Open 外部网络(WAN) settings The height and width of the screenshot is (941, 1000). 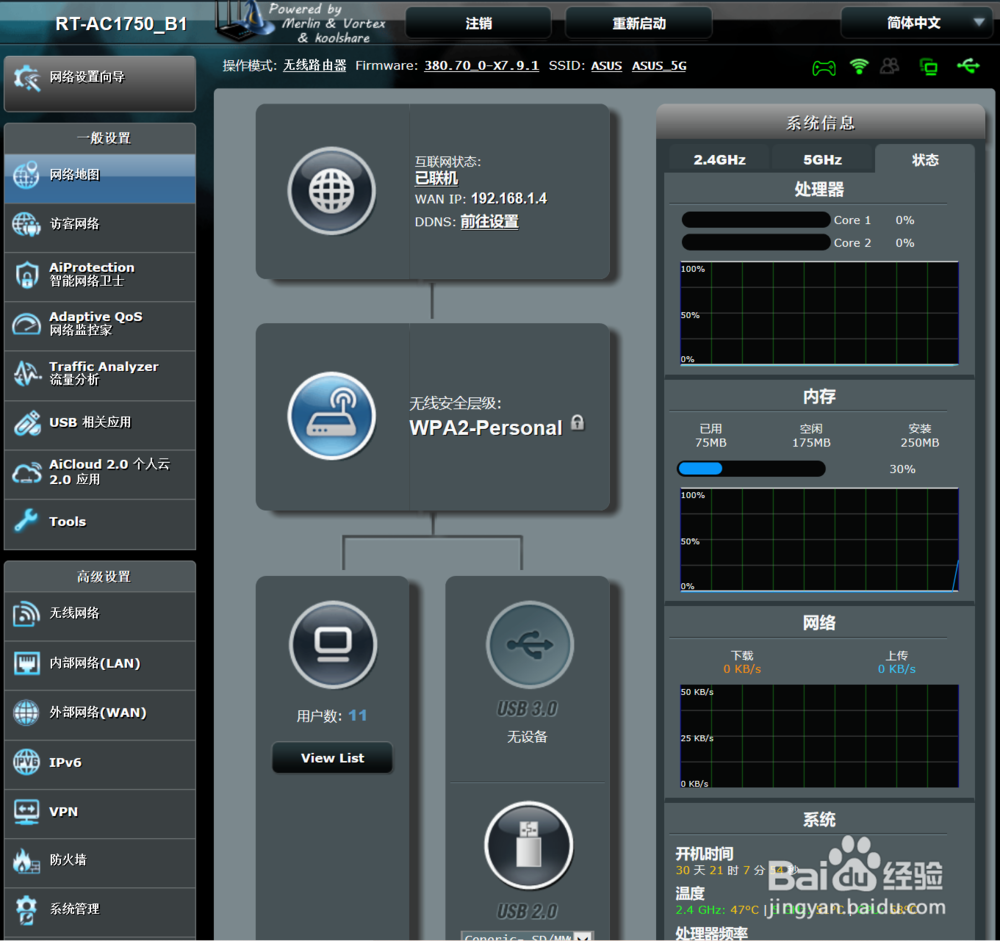click(99, 715)
